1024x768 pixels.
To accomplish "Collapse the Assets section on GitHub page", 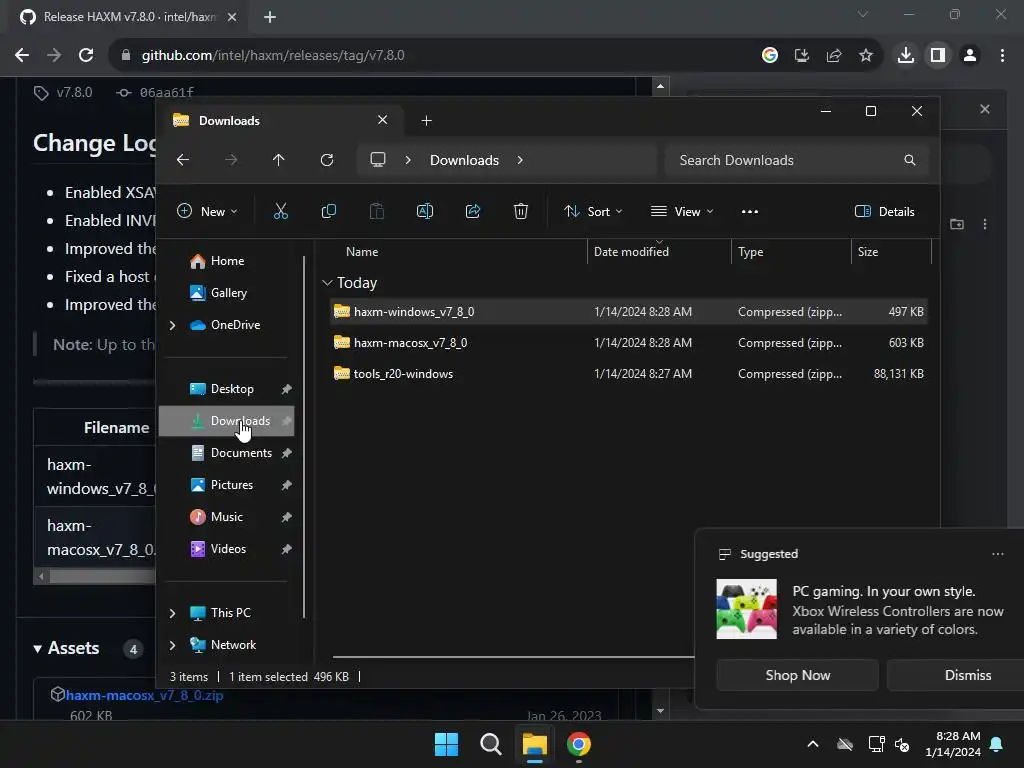I will tap(38, 648).
